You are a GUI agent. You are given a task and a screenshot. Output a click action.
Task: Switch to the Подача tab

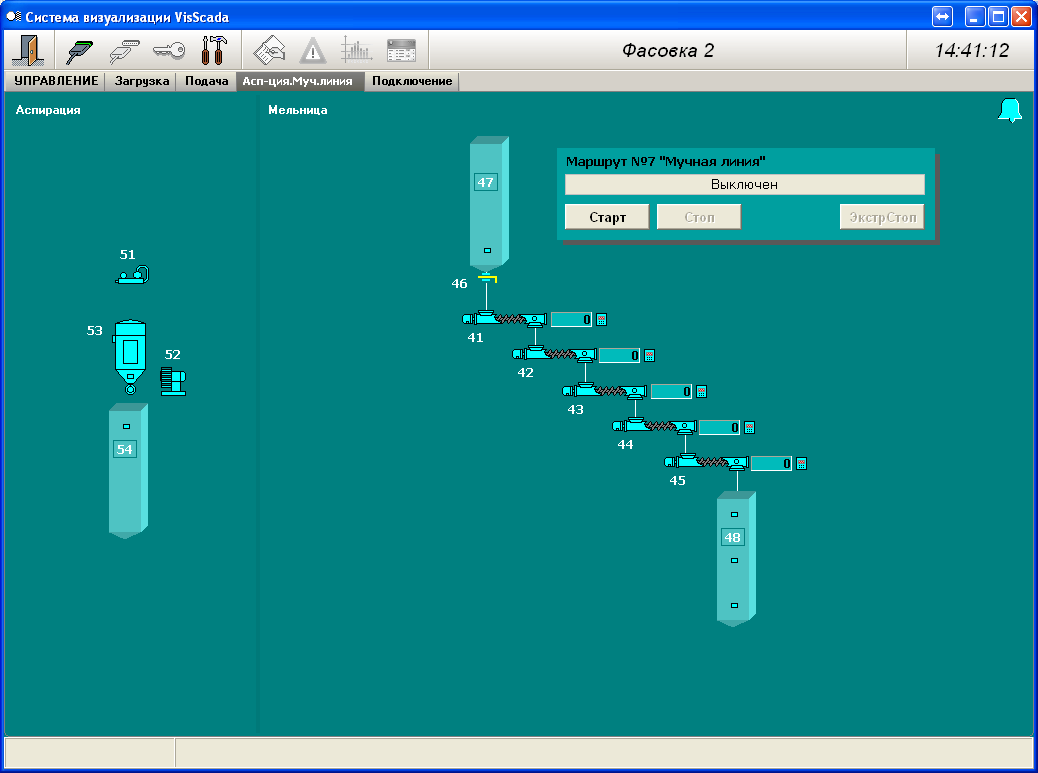[207, 81]
